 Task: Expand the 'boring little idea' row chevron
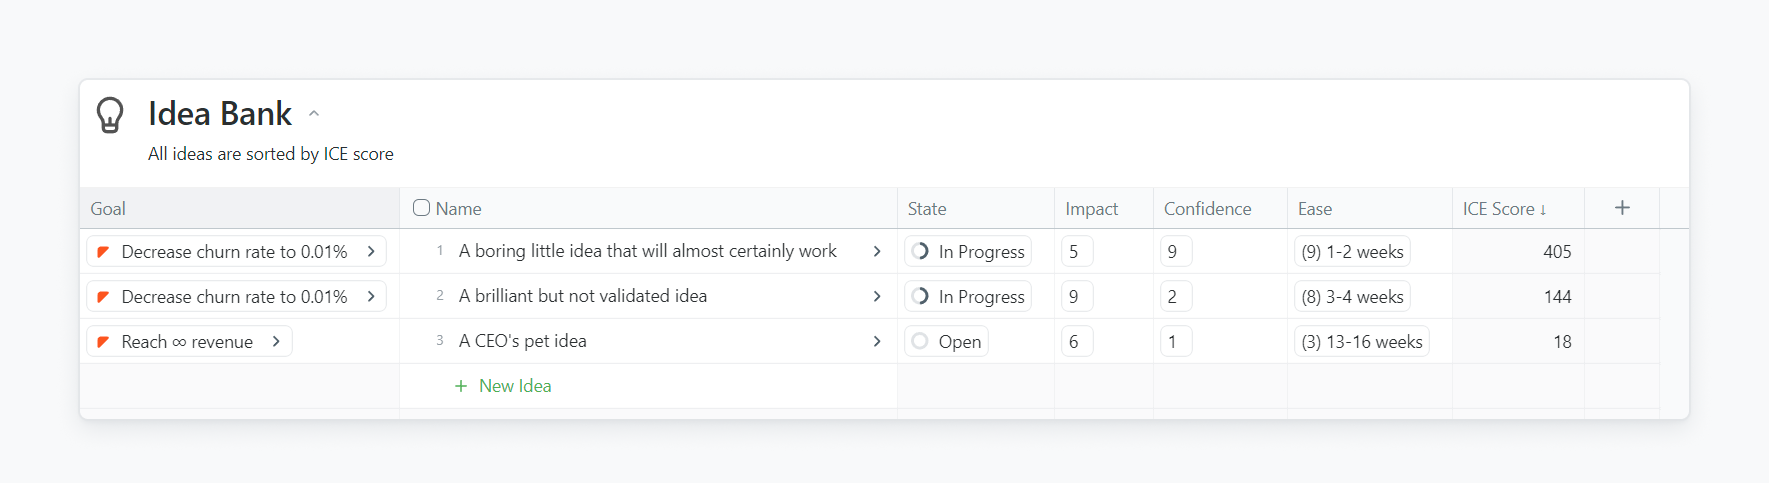[877, 251]
